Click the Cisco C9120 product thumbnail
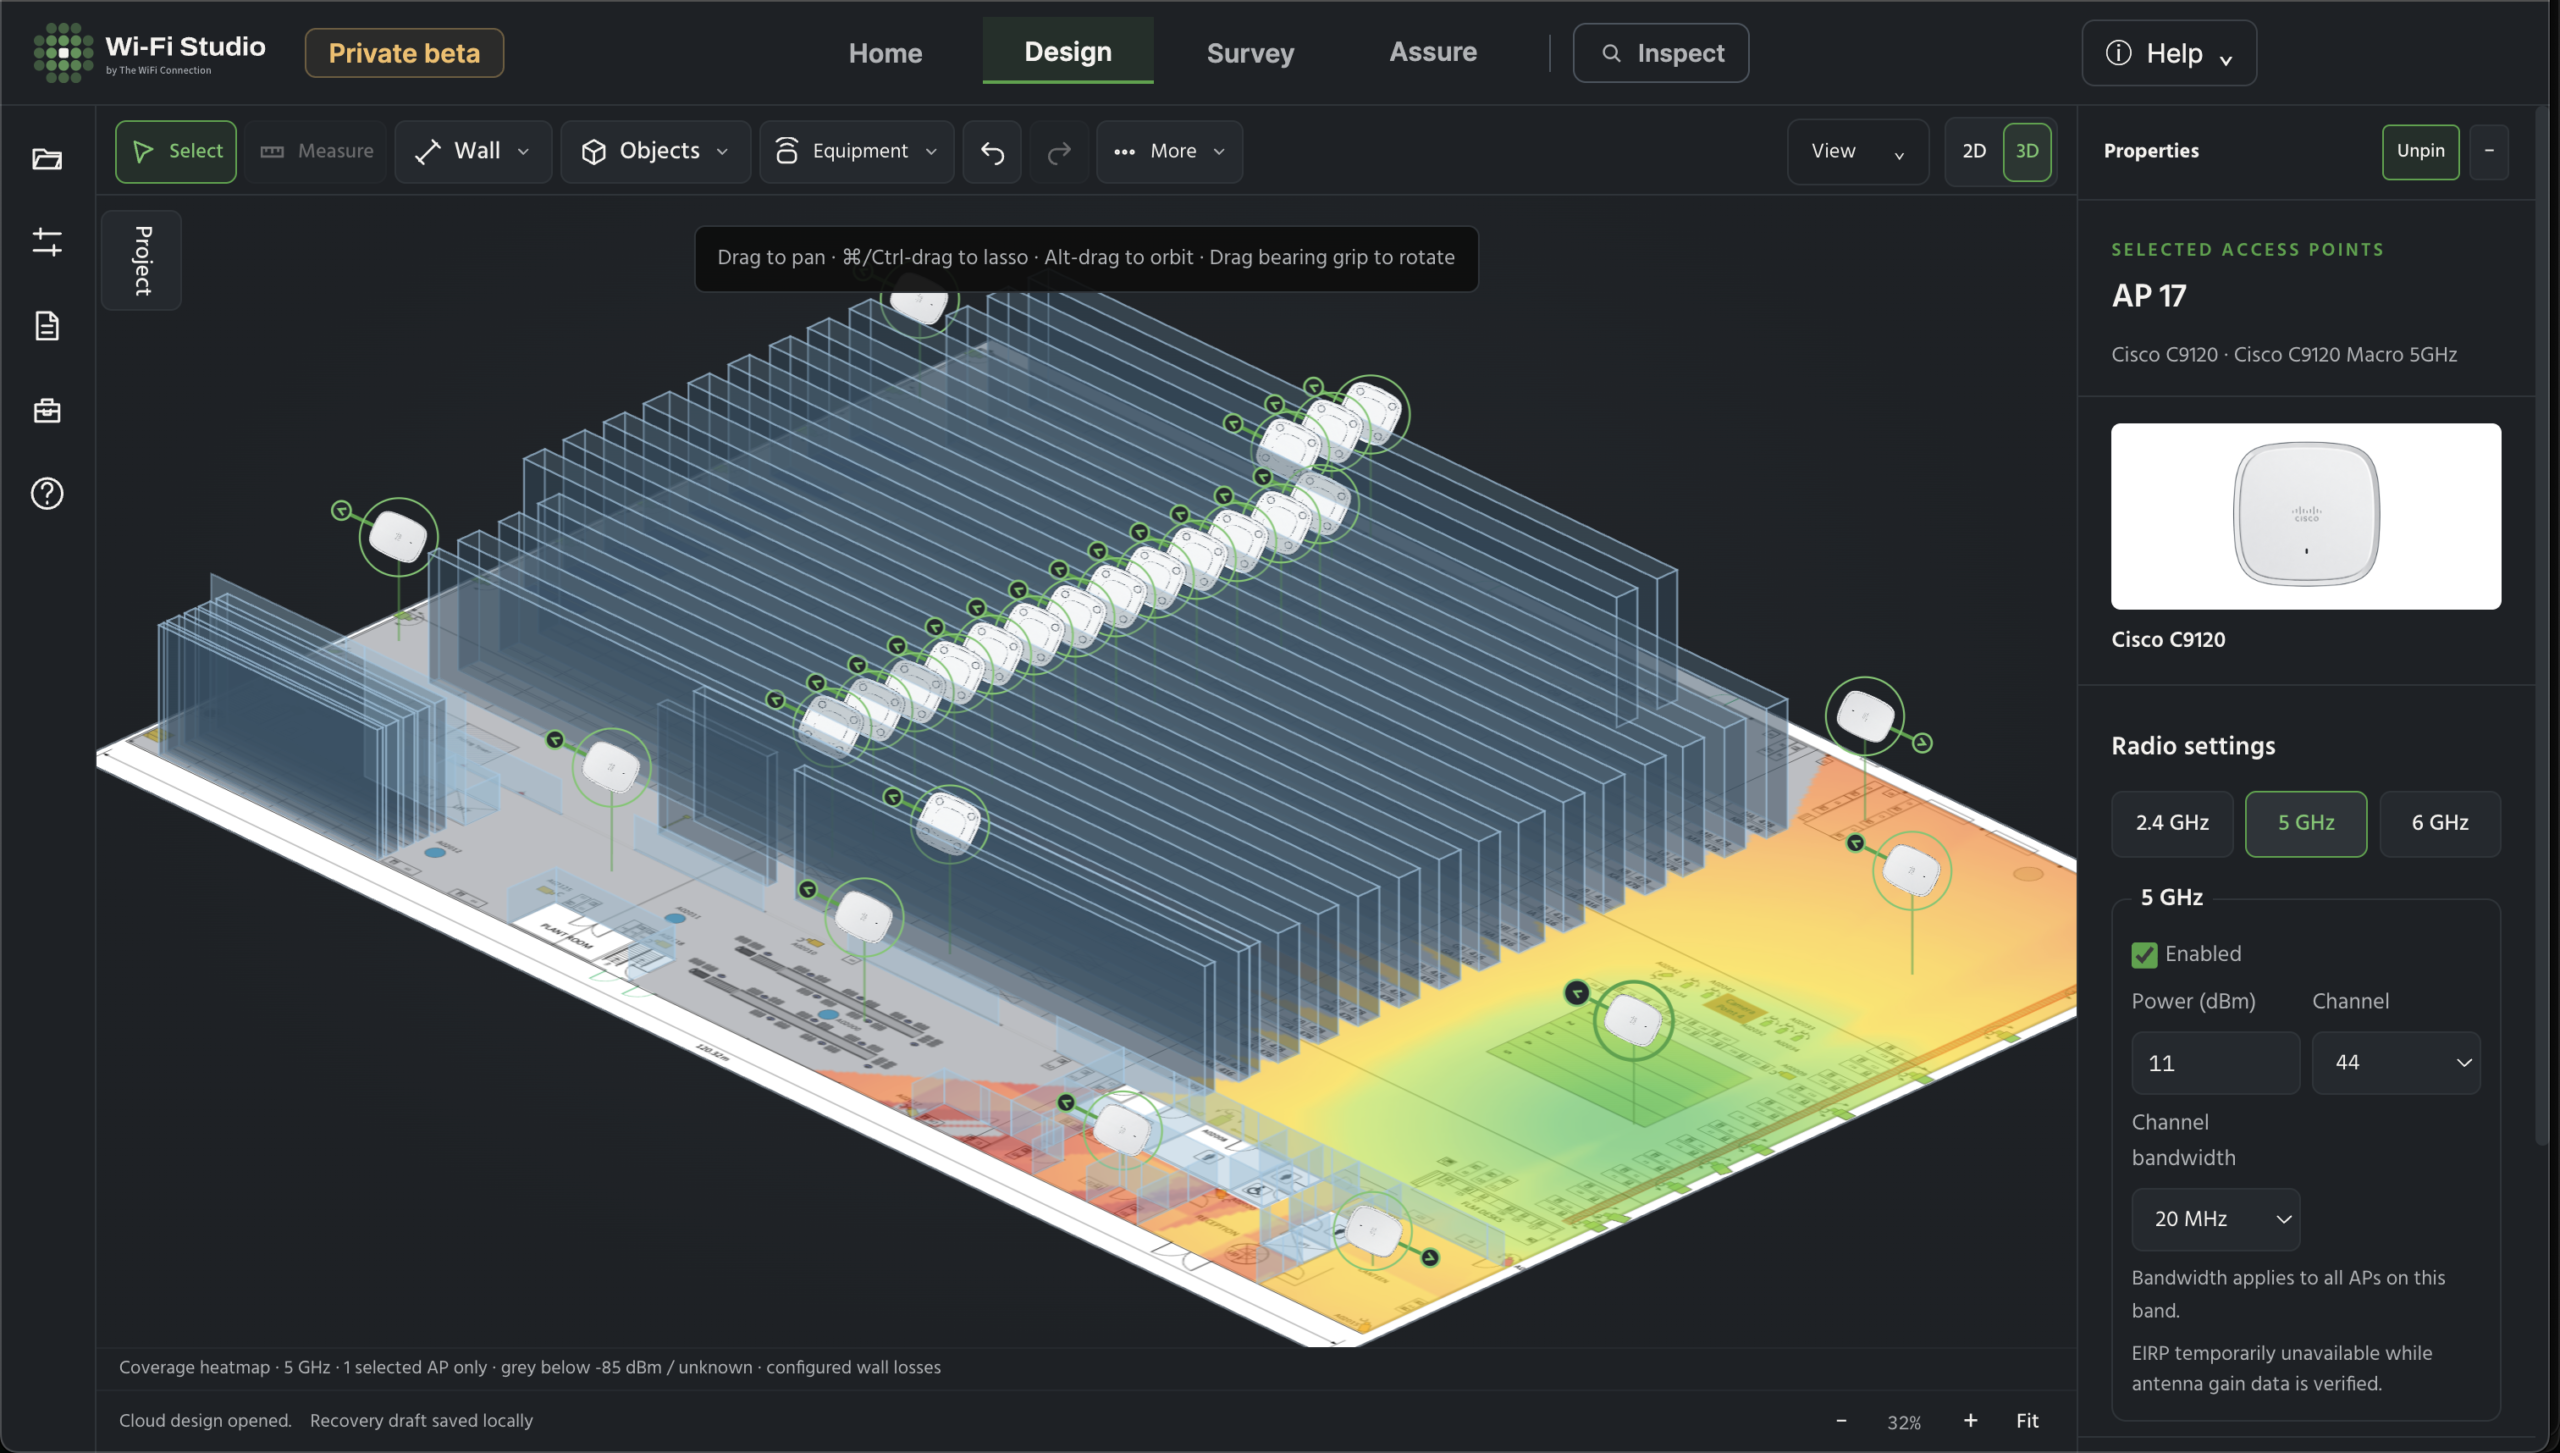The image size is (2560, 1453). [2306, 516]
